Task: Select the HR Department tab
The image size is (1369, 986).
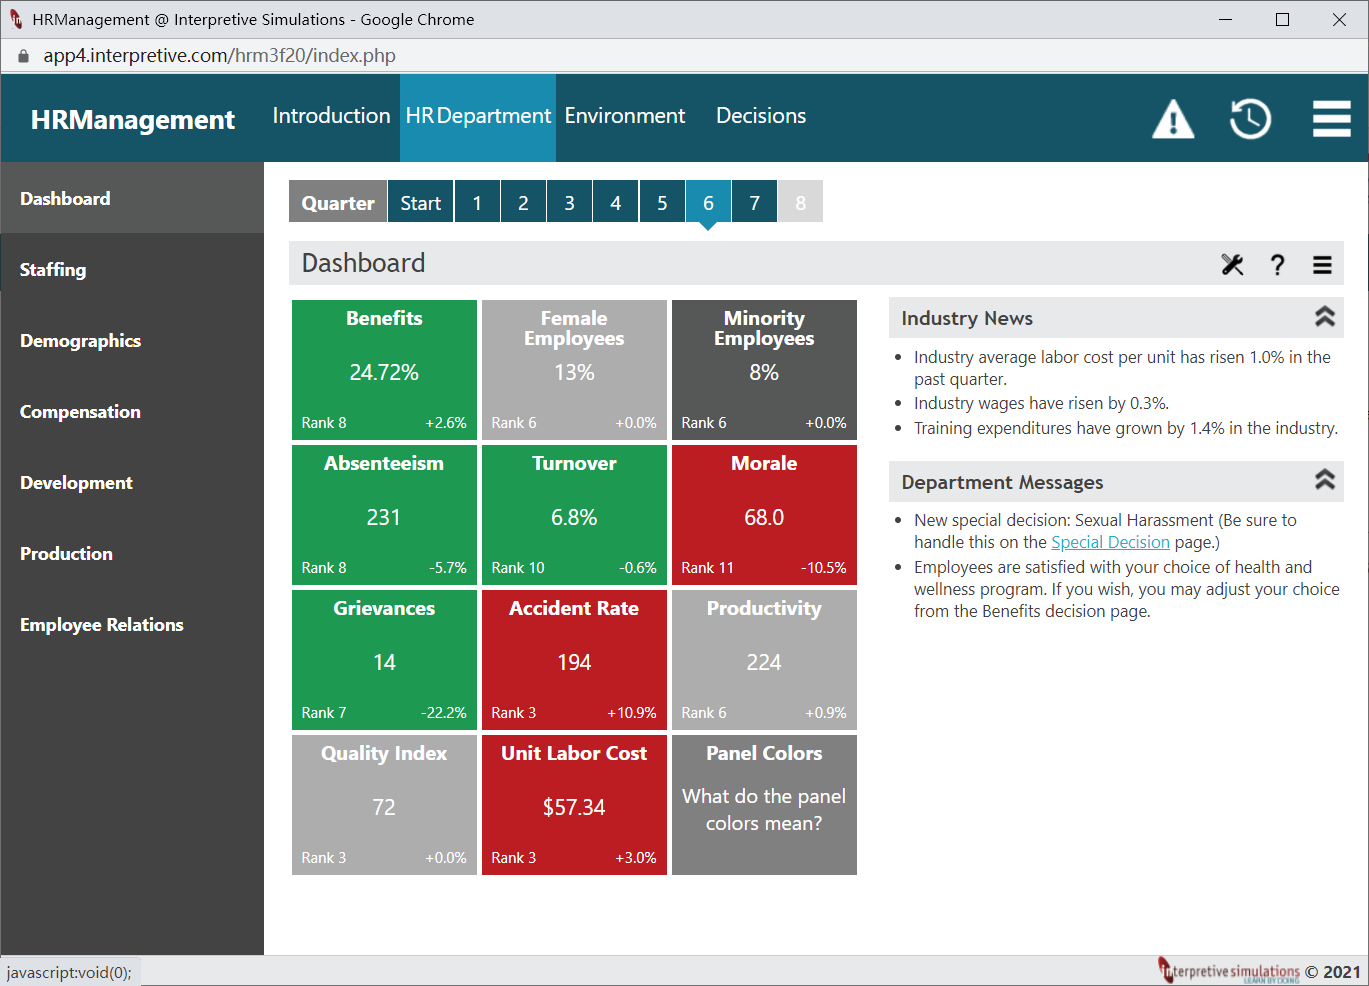Action: [478, 116]
